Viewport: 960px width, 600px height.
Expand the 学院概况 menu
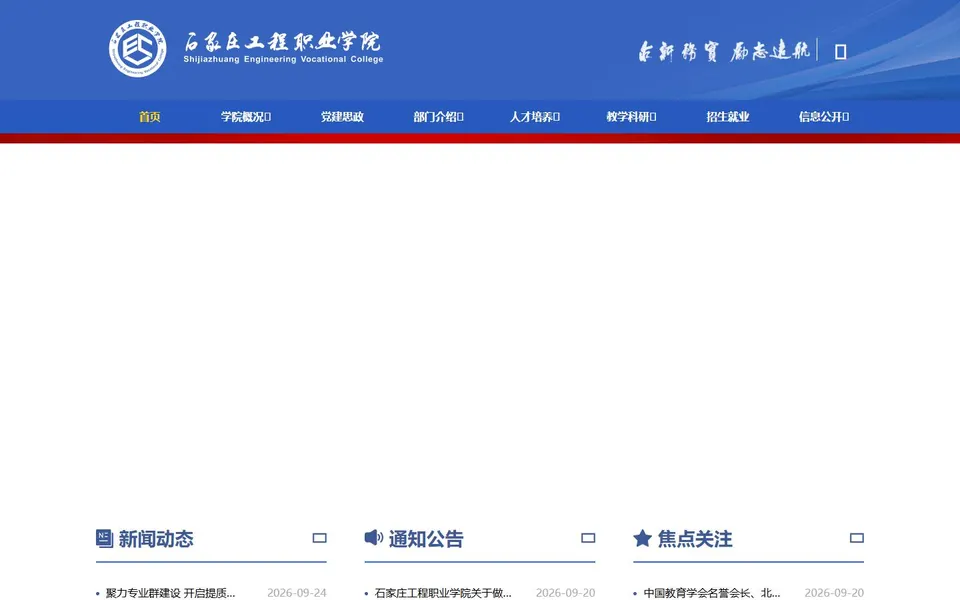pos(246,117)
